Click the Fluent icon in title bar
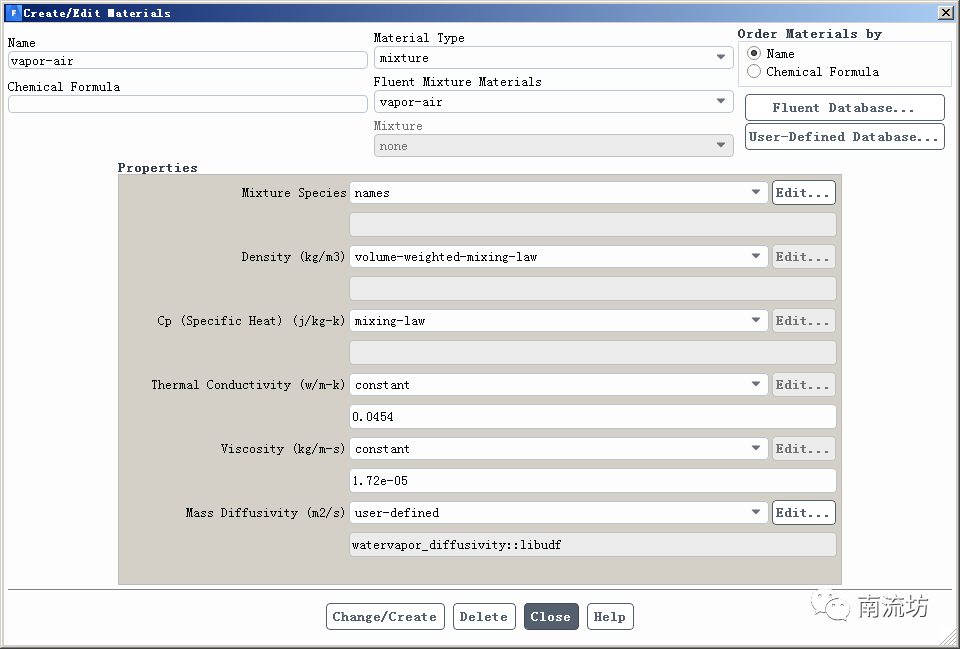The height and width of the screenshot is (649, 960). 13,13
